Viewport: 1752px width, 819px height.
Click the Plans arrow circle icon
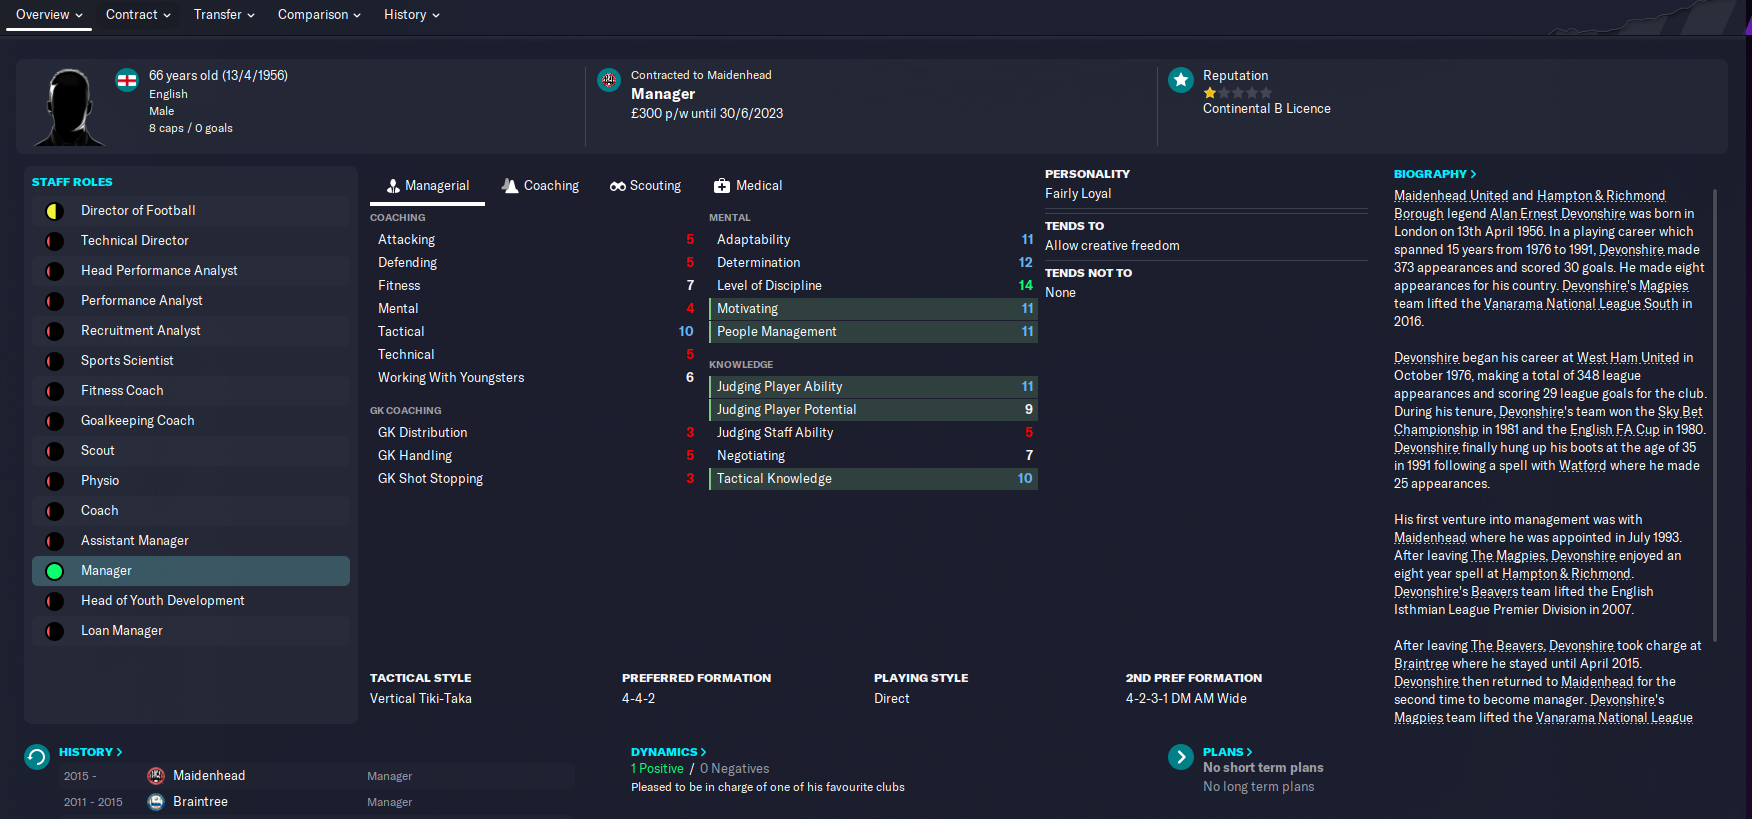click(1181, 757)
